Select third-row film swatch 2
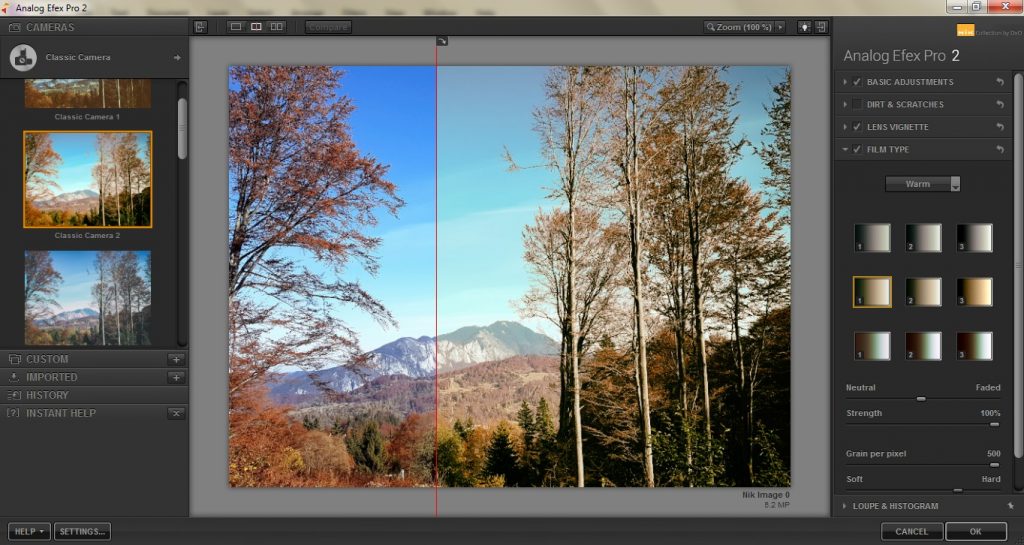The width and height of the screenshot is (1024, 545). pos(923,346)
